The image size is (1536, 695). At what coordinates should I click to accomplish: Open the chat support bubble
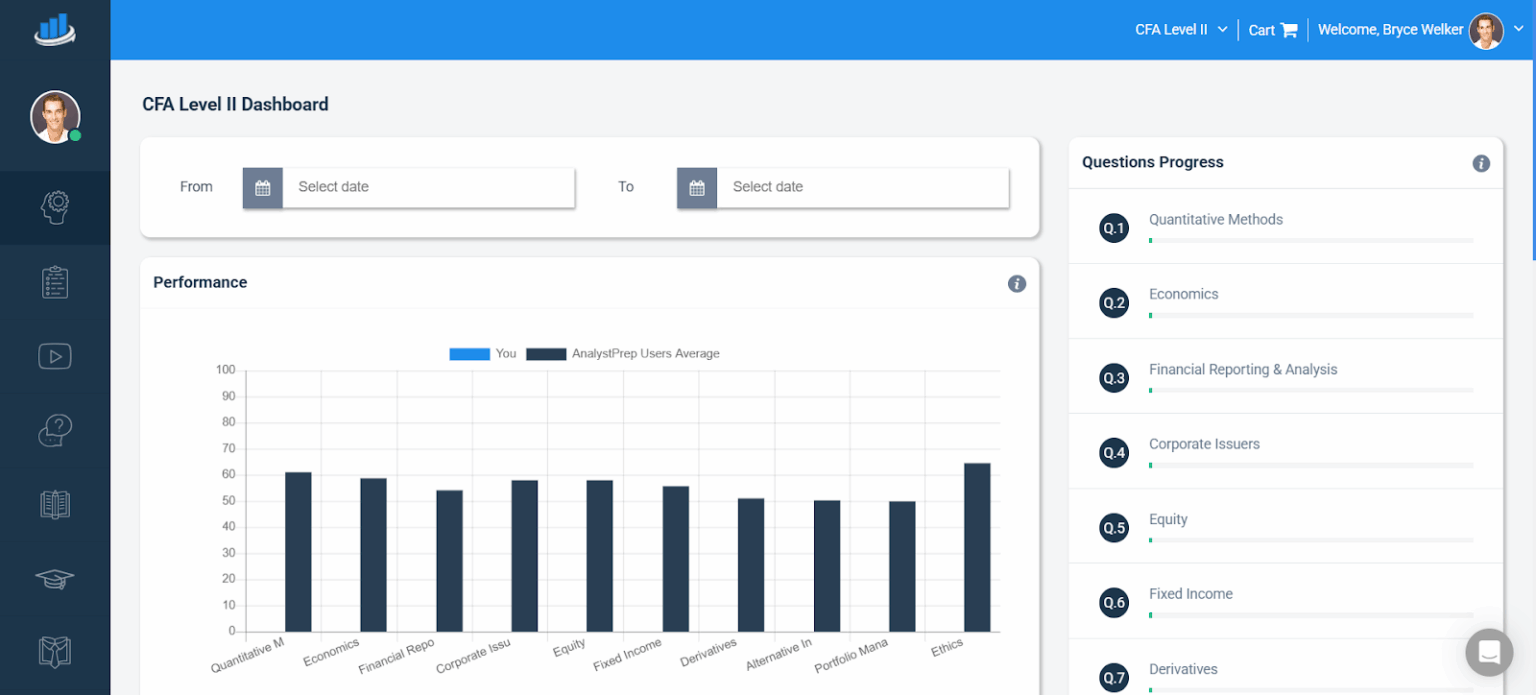tap(1489, 652)
